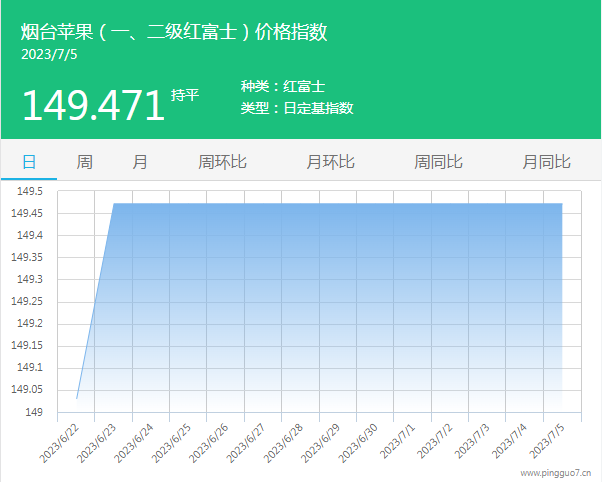Click the 149 y-axis baseline label
602x482 pixels.
34,412
